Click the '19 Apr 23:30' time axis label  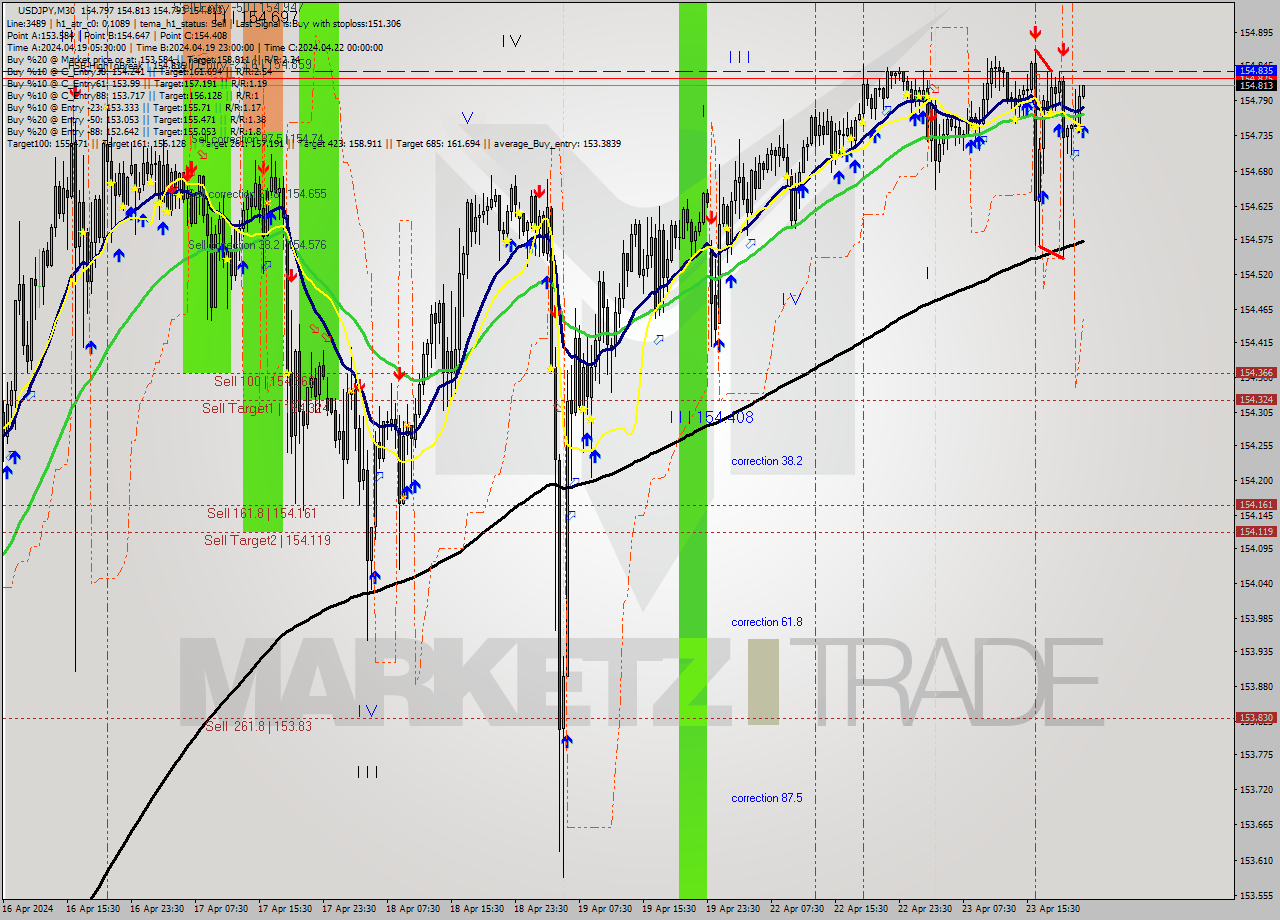[733, 909]
